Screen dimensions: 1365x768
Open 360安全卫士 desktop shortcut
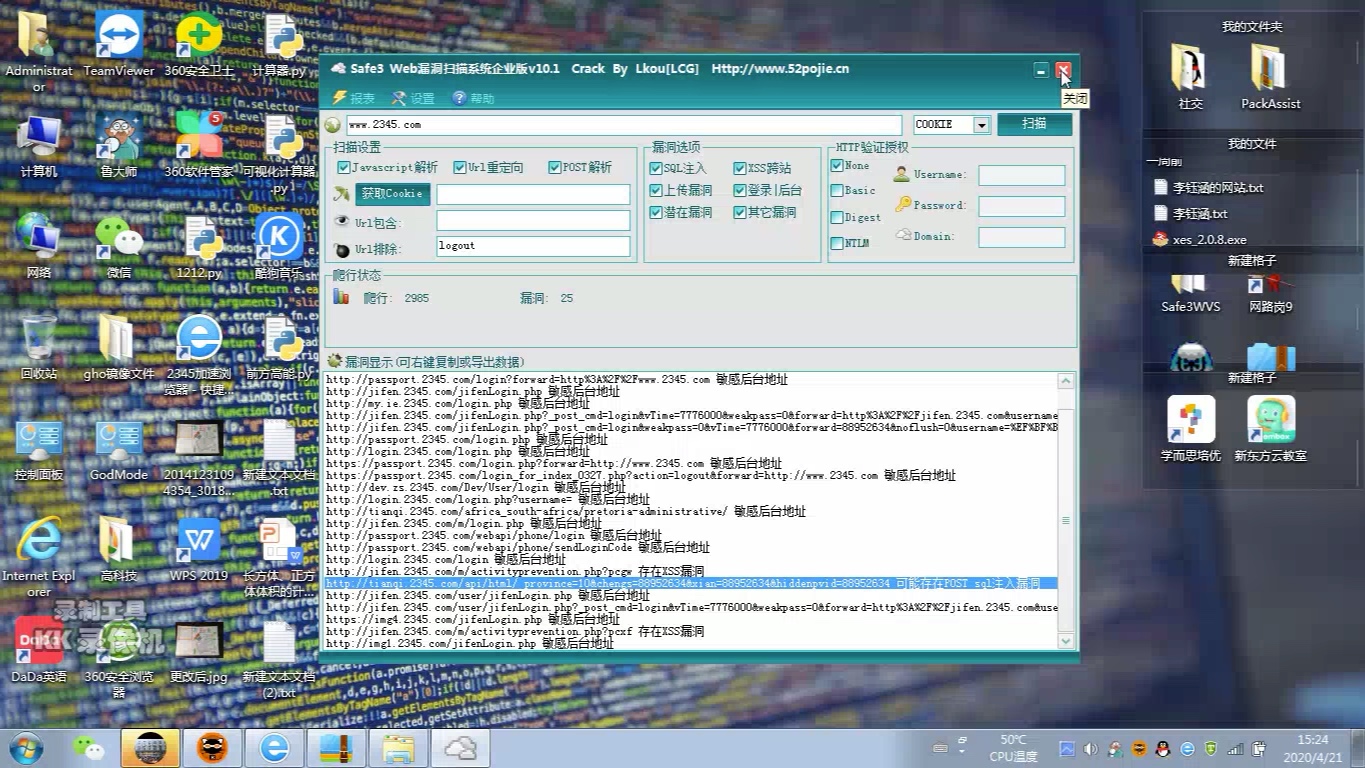[x=199, y=44]
